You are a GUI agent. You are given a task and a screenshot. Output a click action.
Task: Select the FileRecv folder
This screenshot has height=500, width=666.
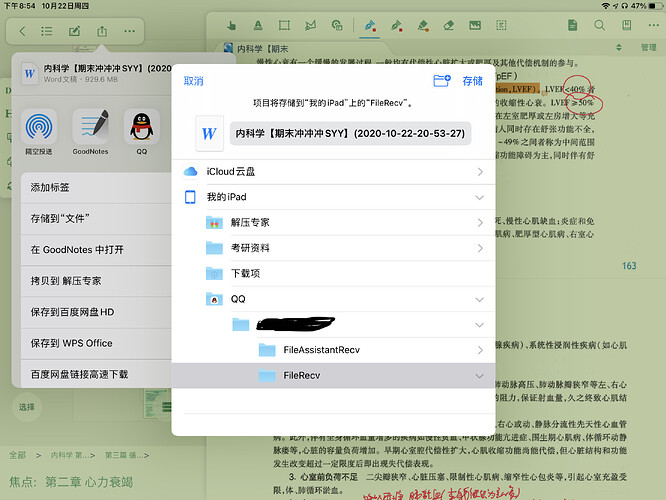click(x=333, y=376)
